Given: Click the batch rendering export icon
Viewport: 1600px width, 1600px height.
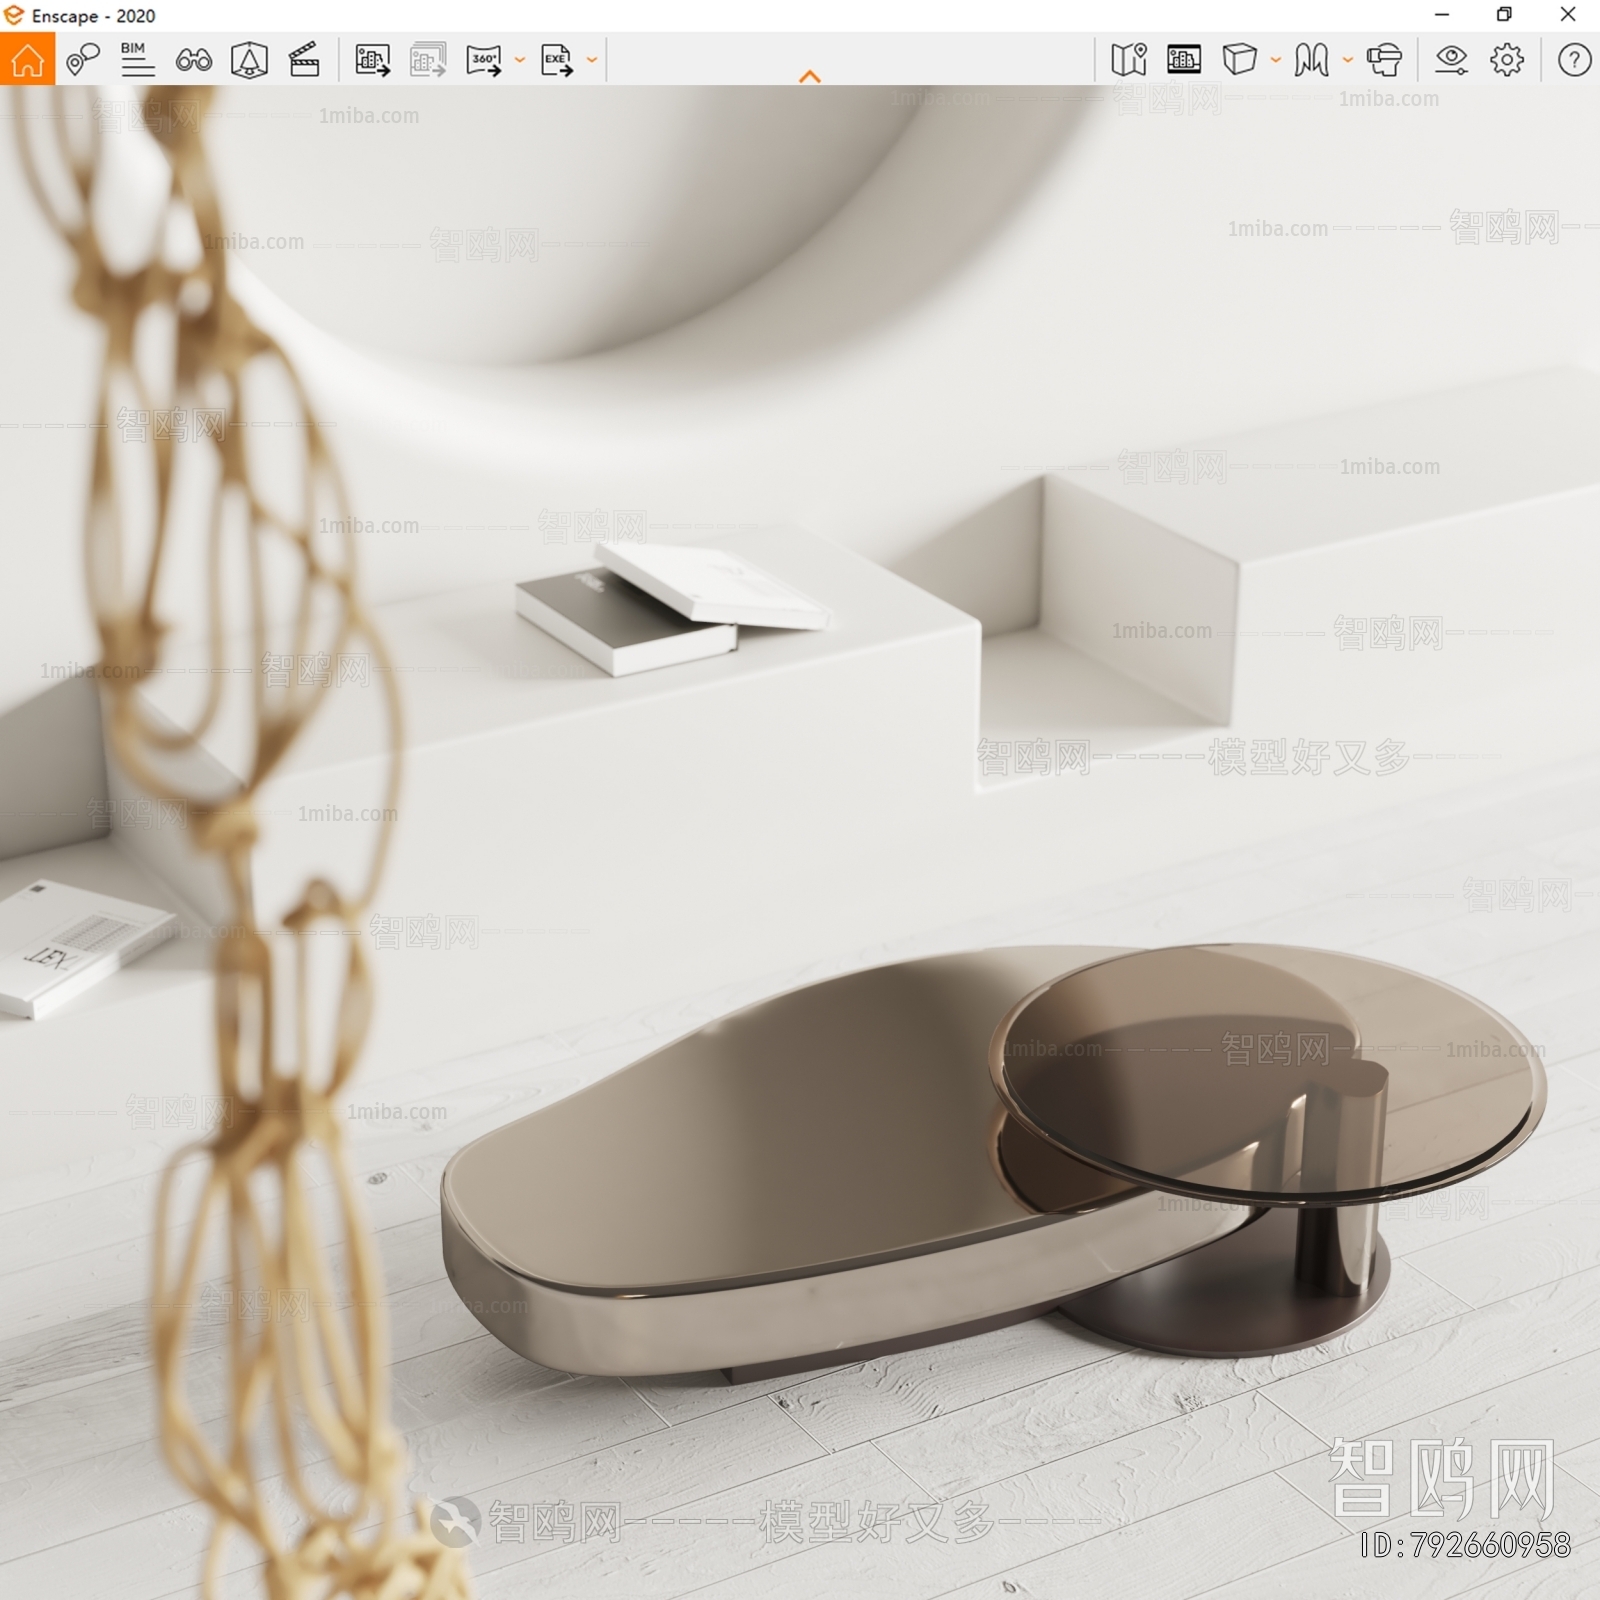Looking at the screenshot, I should 428,60.
